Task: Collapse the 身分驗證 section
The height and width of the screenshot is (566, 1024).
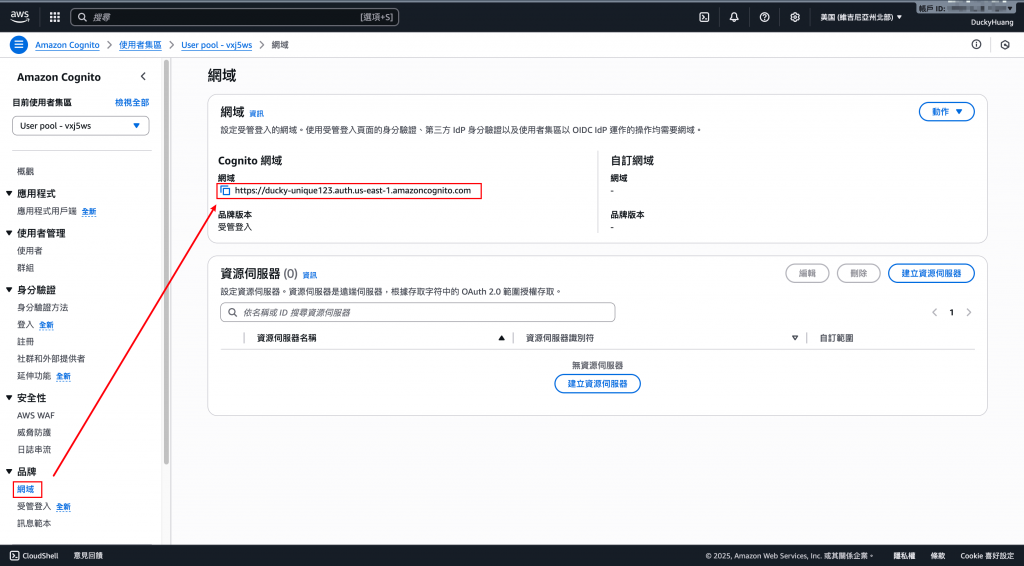Action: click(9, 290)
